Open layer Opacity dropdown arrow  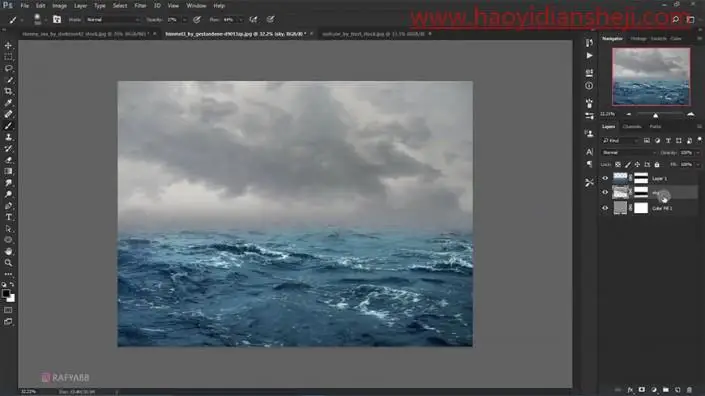[697, 153]
